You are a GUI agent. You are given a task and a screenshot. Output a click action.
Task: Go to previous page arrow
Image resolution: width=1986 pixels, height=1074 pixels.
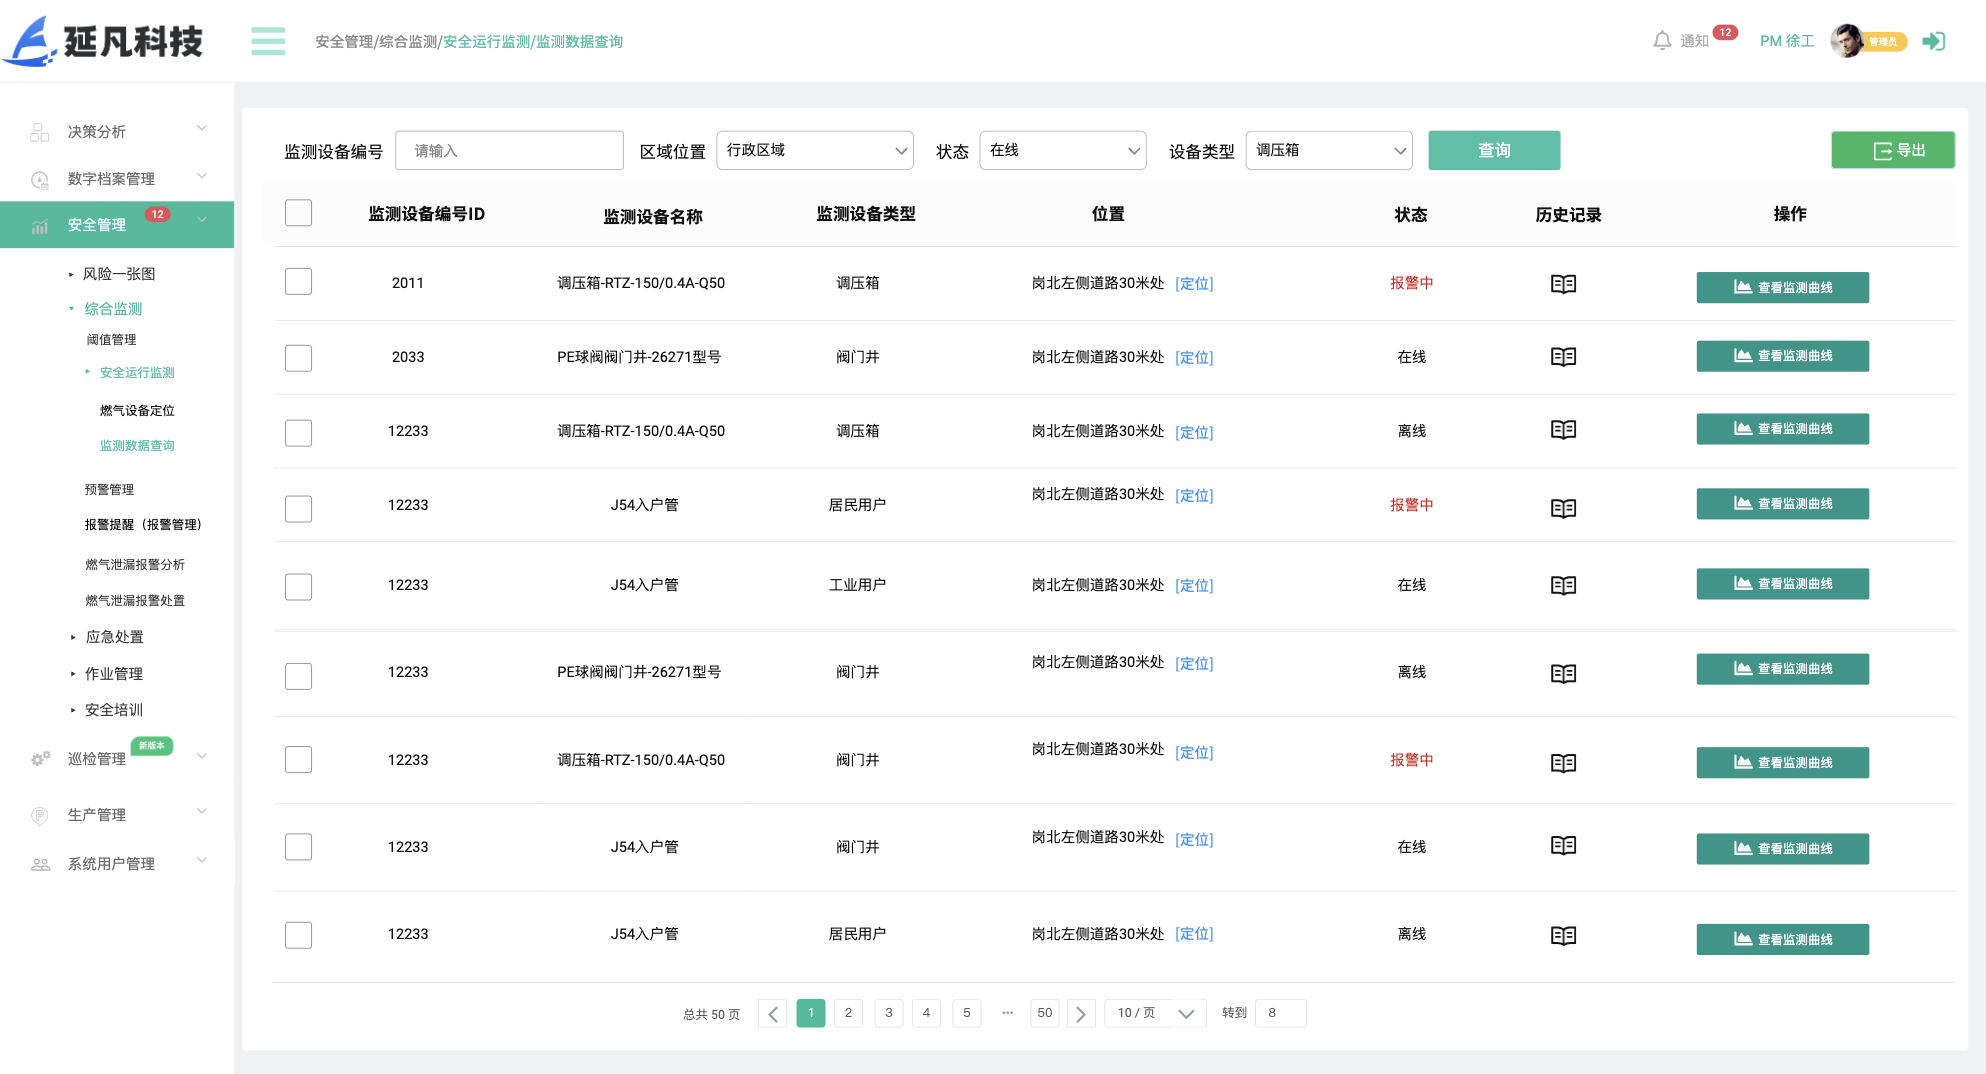(x=772, y=1014)
